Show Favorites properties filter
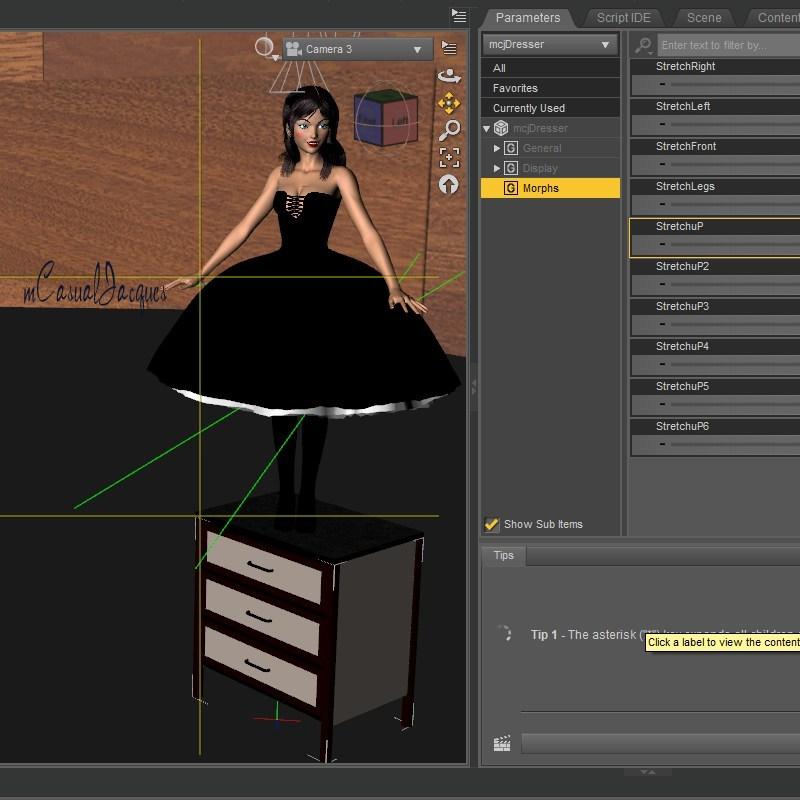 tap(550, 88)
